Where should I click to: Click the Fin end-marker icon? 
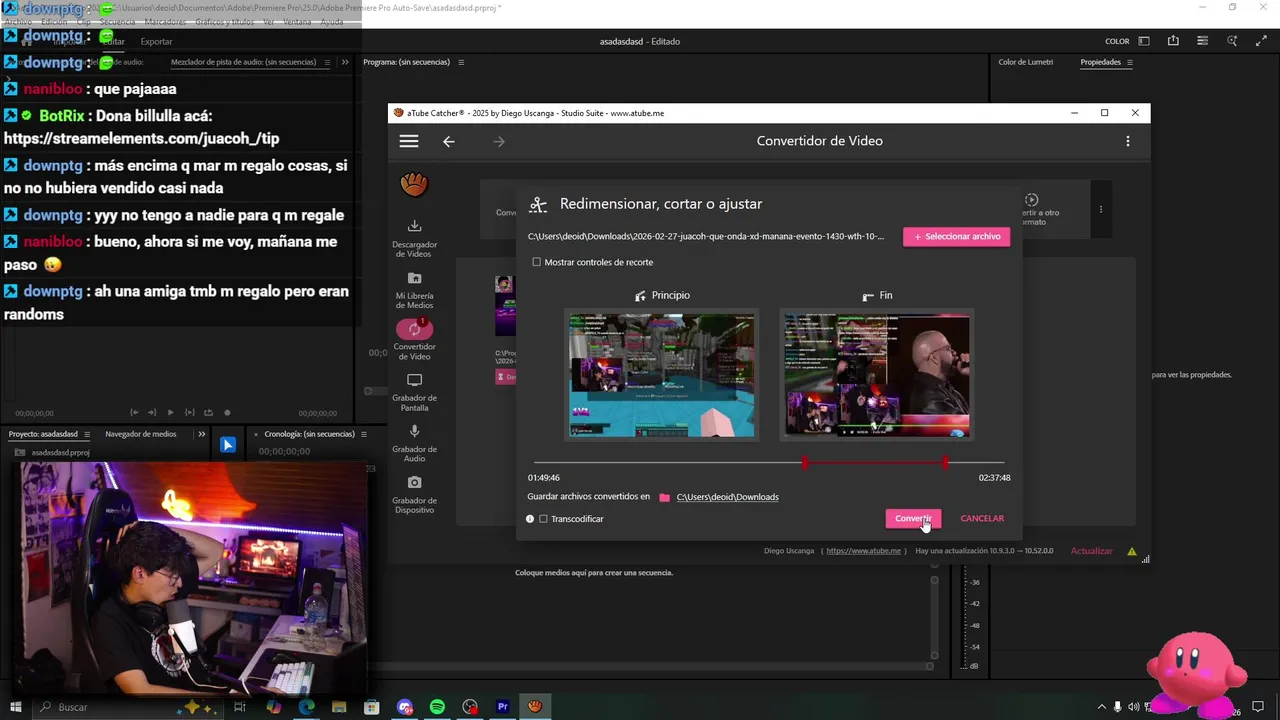(868, 296)
